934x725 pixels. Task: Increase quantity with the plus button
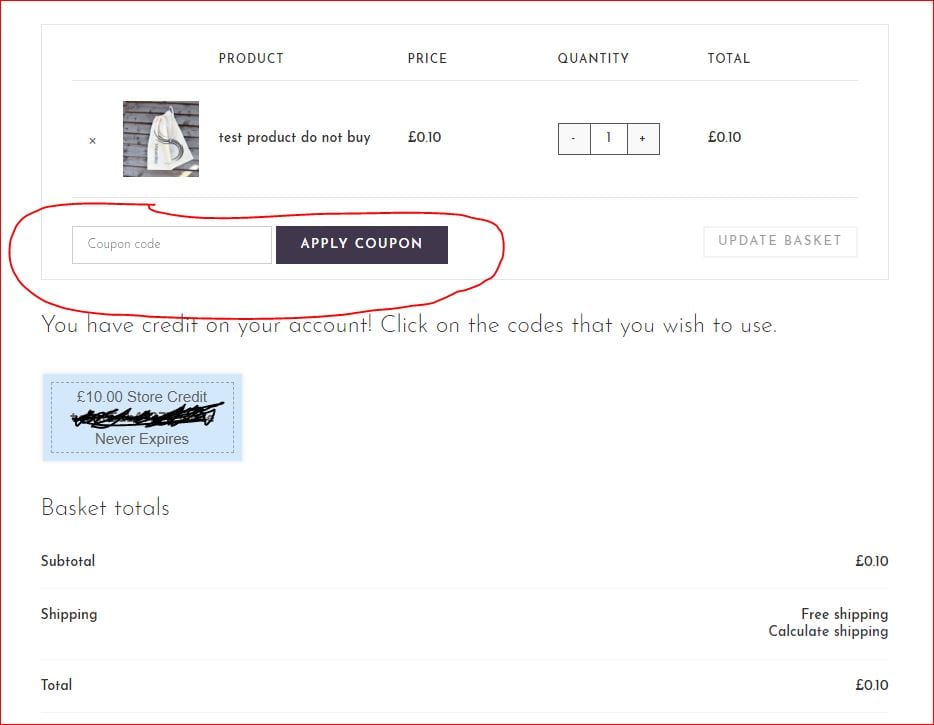[x=643, y=139]
